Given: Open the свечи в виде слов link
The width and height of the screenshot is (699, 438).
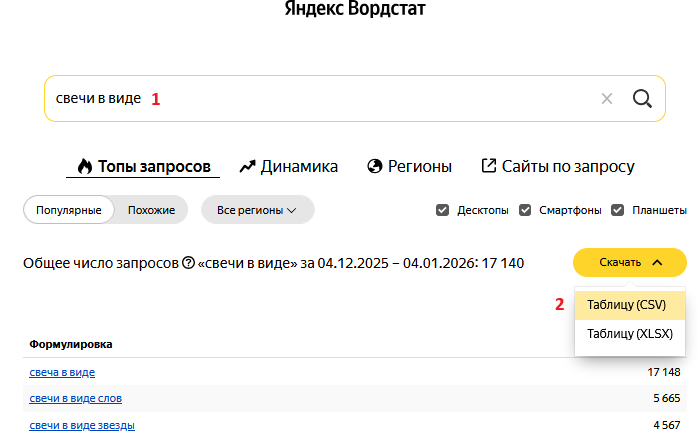Looking at the screenshot, I should [x=75, y=398].
